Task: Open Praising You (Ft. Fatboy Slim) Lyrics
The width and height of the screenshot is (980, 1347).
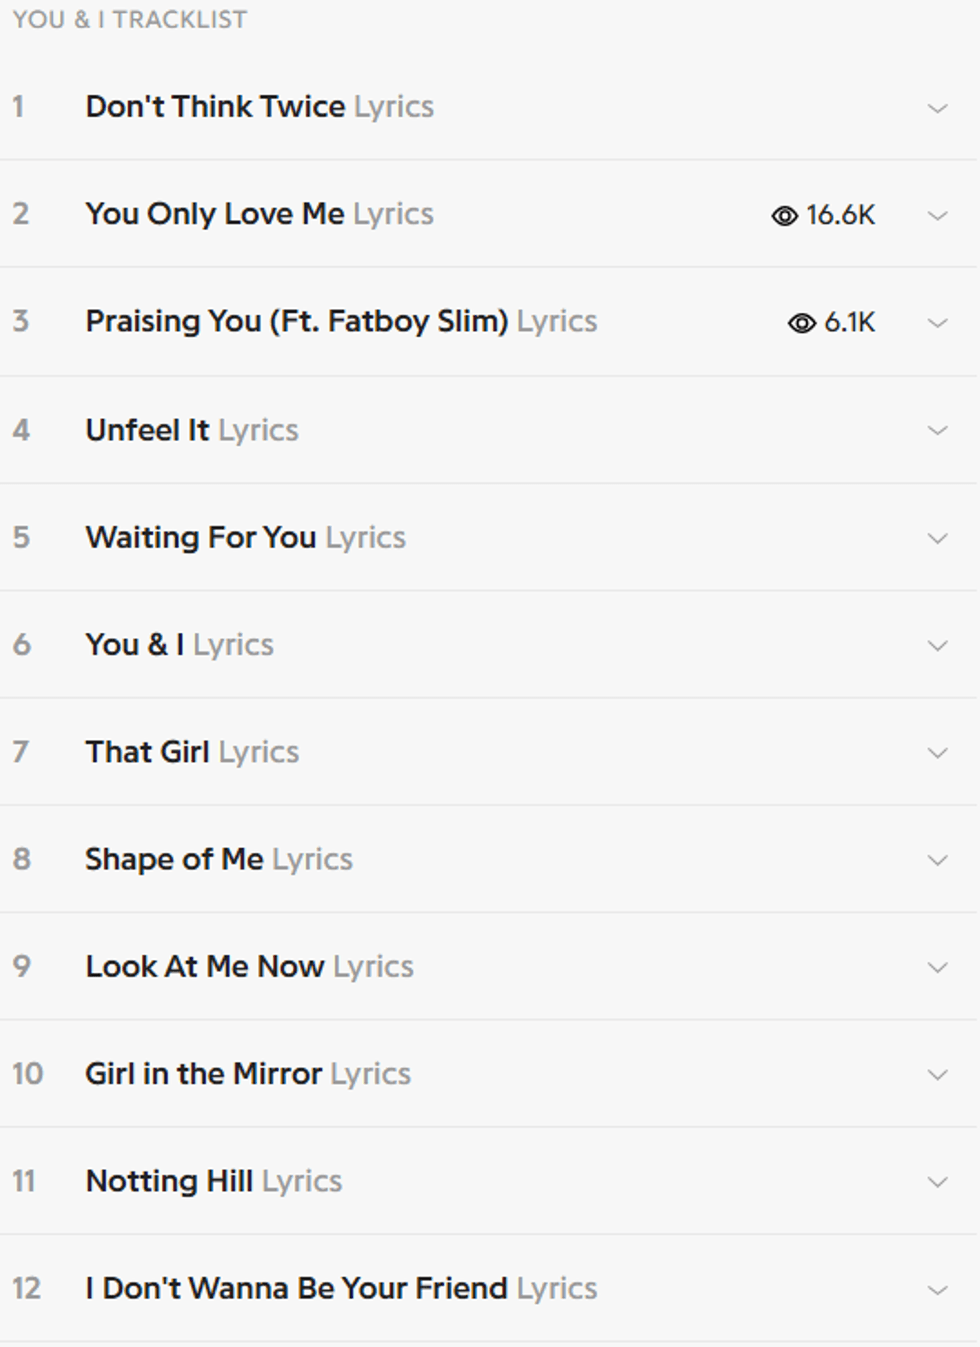Action: 340,321
